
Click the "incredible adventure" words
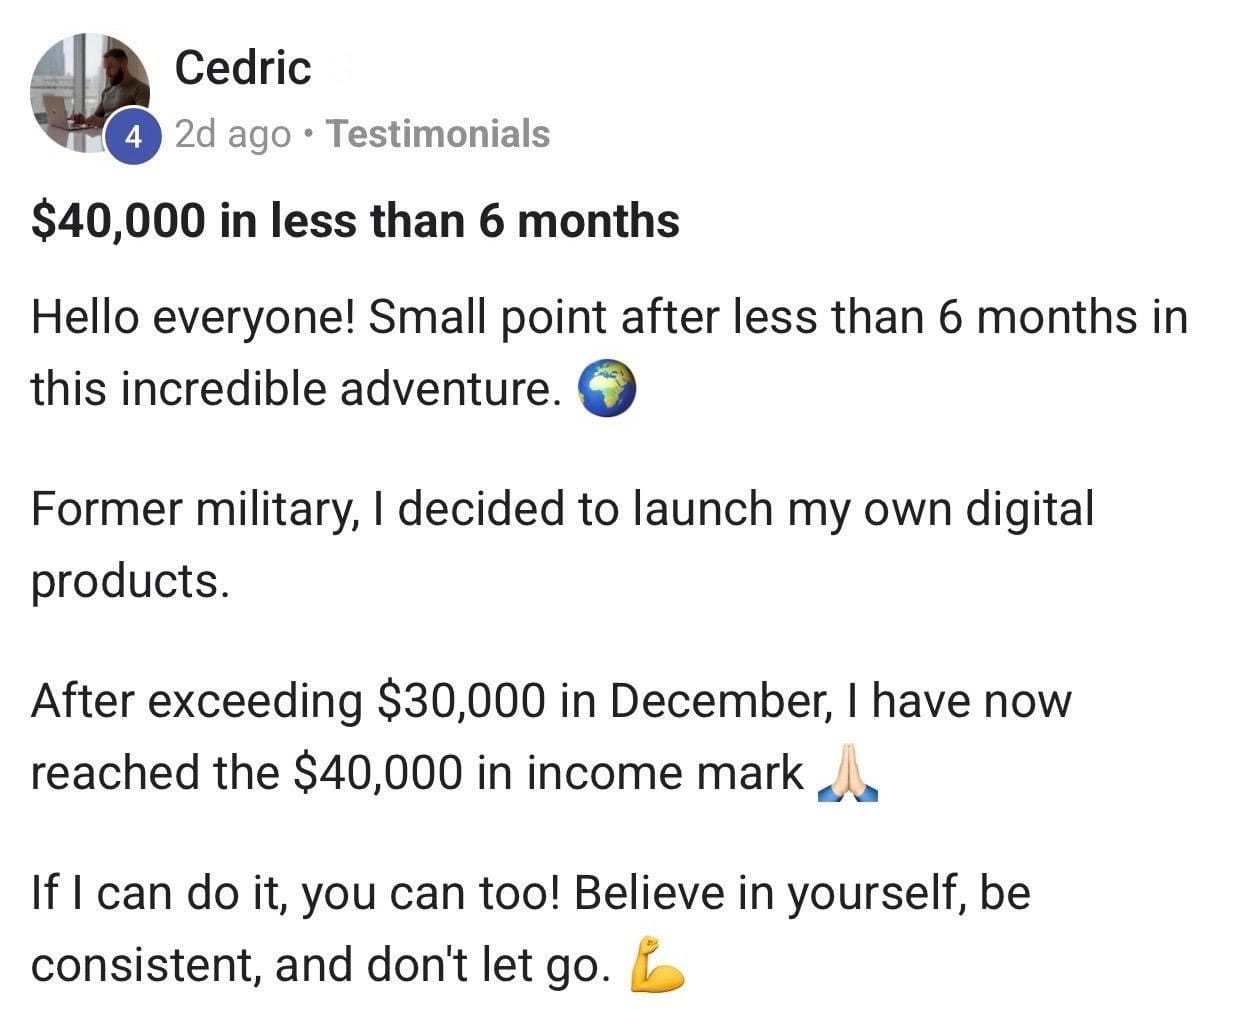pos(340,389)
